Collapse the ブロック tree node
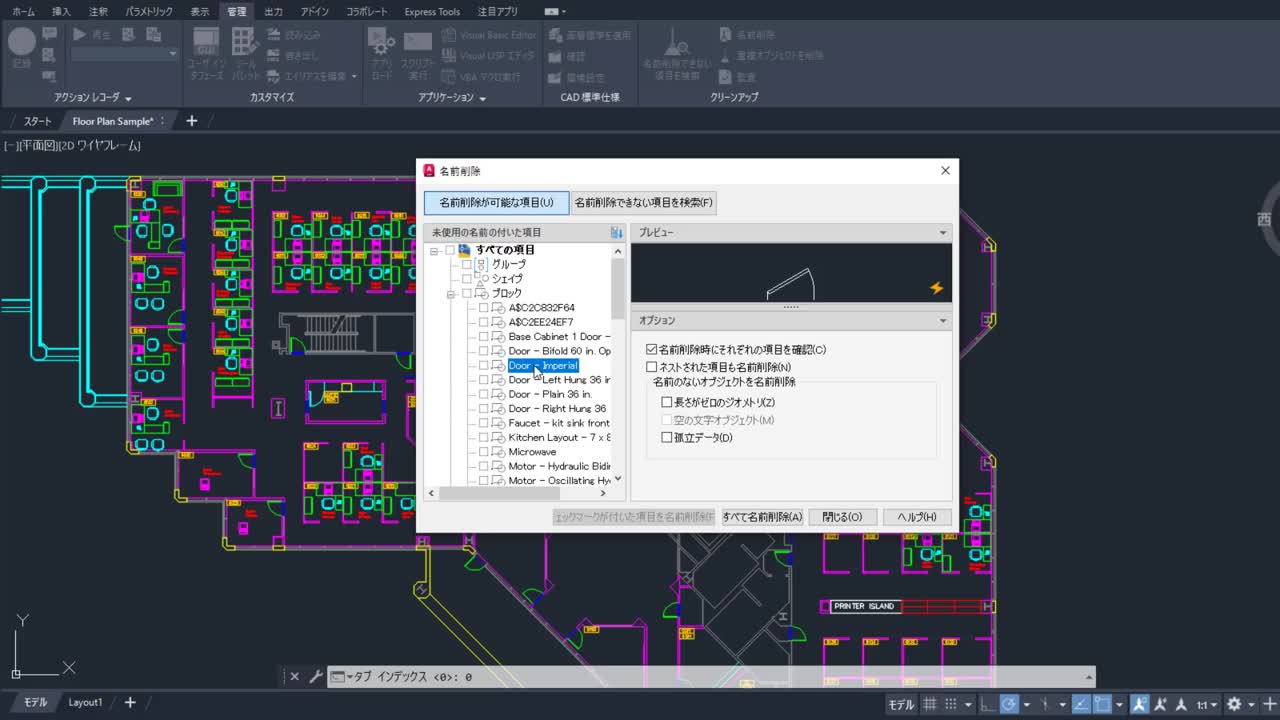 tap(451, 294)
